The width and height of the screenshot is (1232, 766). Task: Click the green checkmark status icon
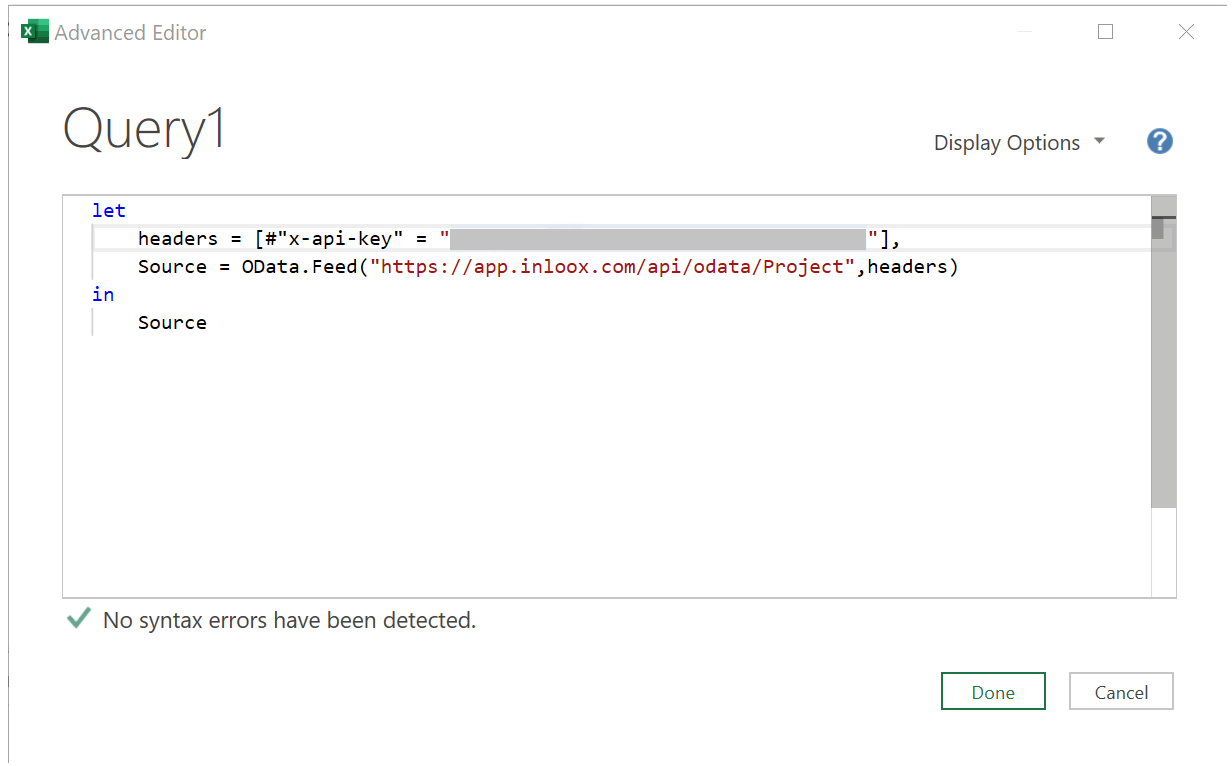coord(78,619)
